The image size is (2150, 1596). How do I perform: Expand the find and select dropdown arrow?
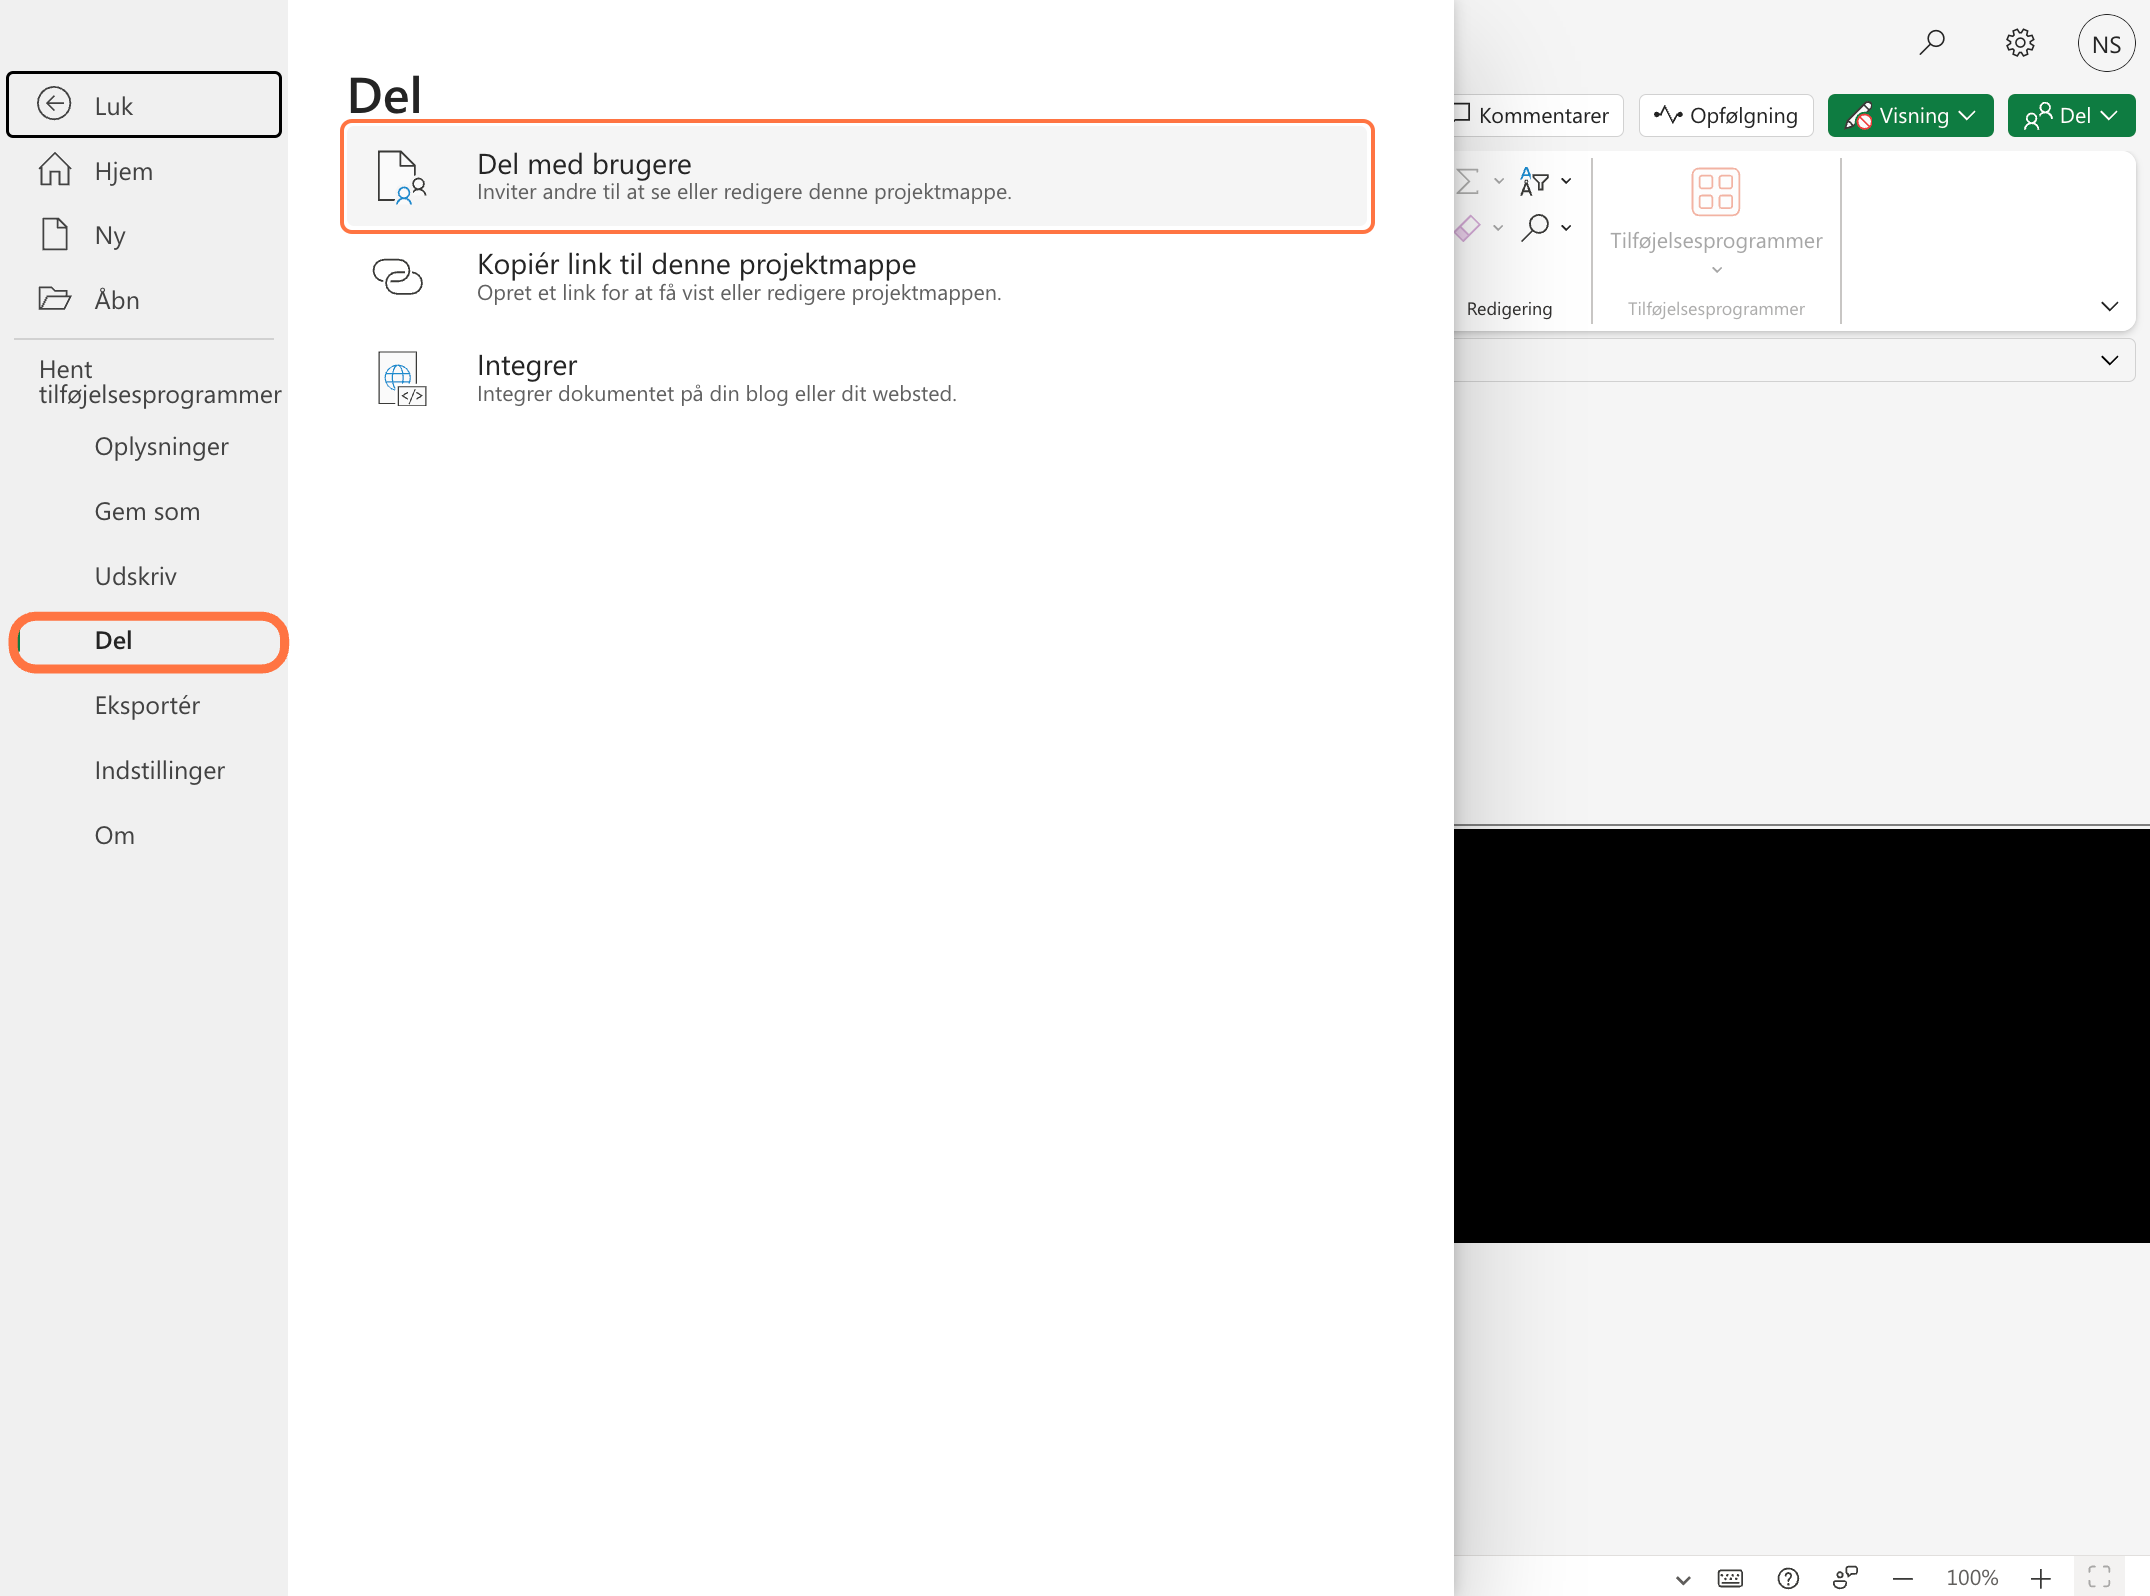point(1566,228)
